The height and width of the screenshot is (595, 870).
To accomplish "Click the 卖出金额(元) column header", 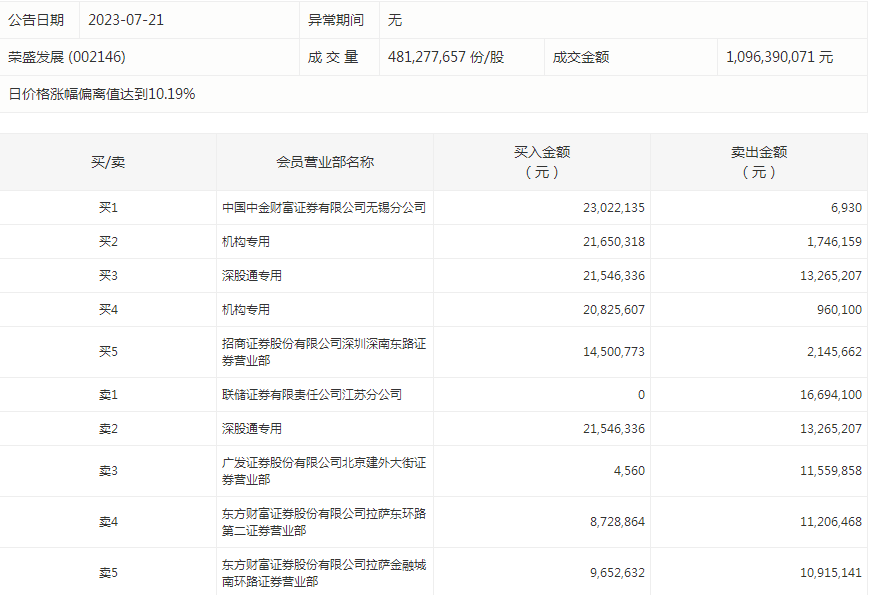I will [758, 160].
